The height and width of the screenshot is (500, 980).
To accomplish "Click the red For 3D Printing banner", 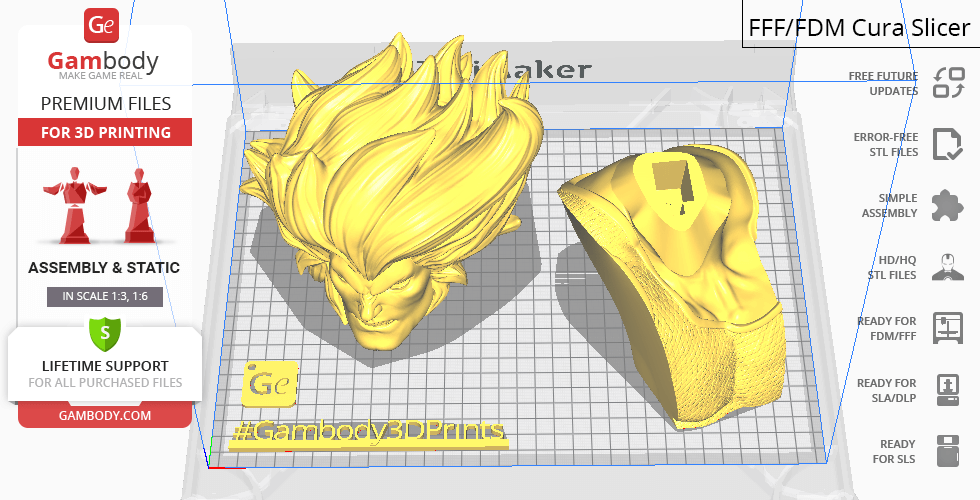I will pos(104,133).
